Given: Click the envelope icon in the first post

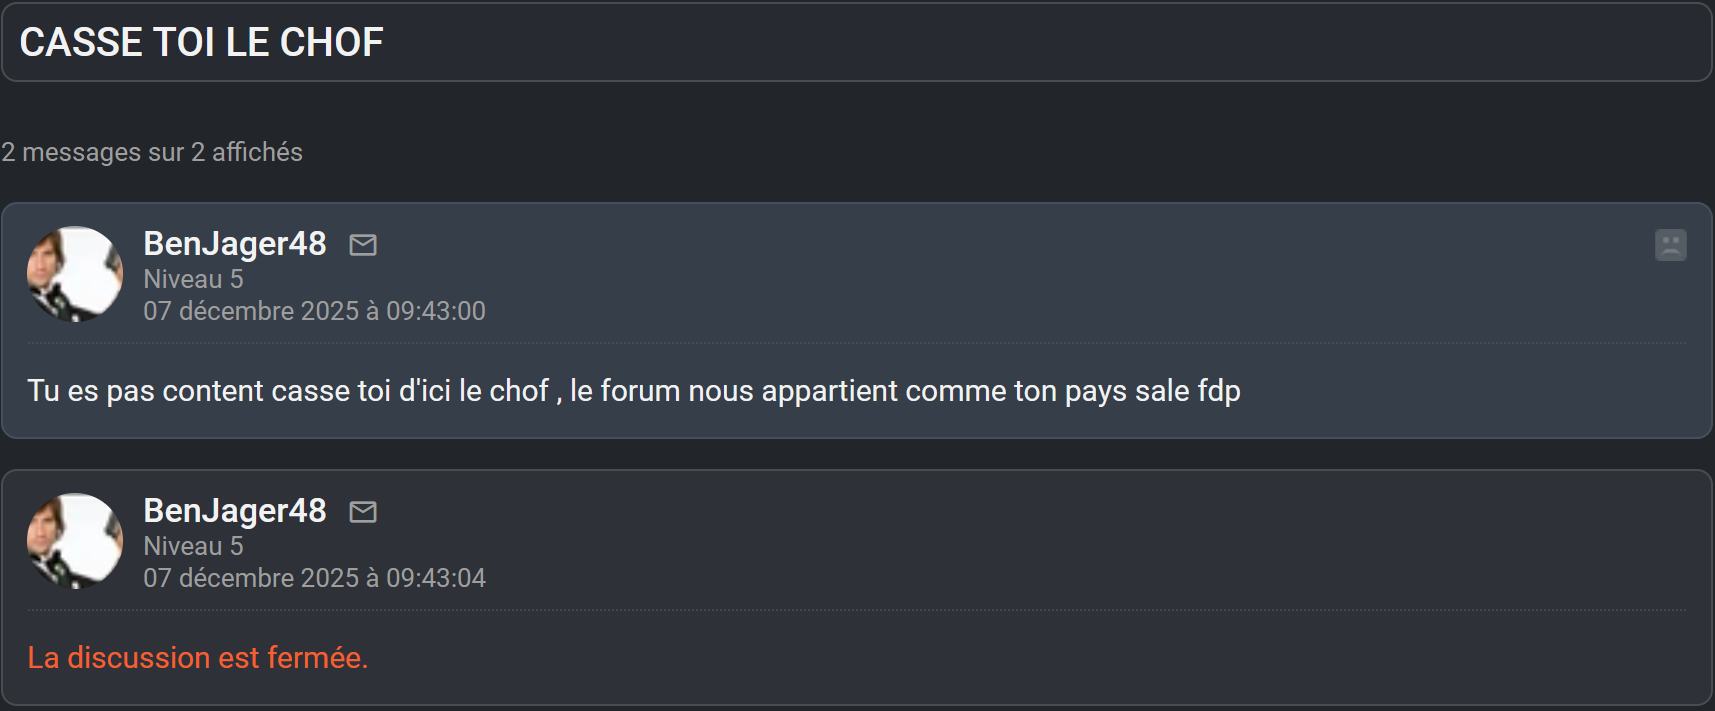Looking at the screenshot, I should click(363, 245).
